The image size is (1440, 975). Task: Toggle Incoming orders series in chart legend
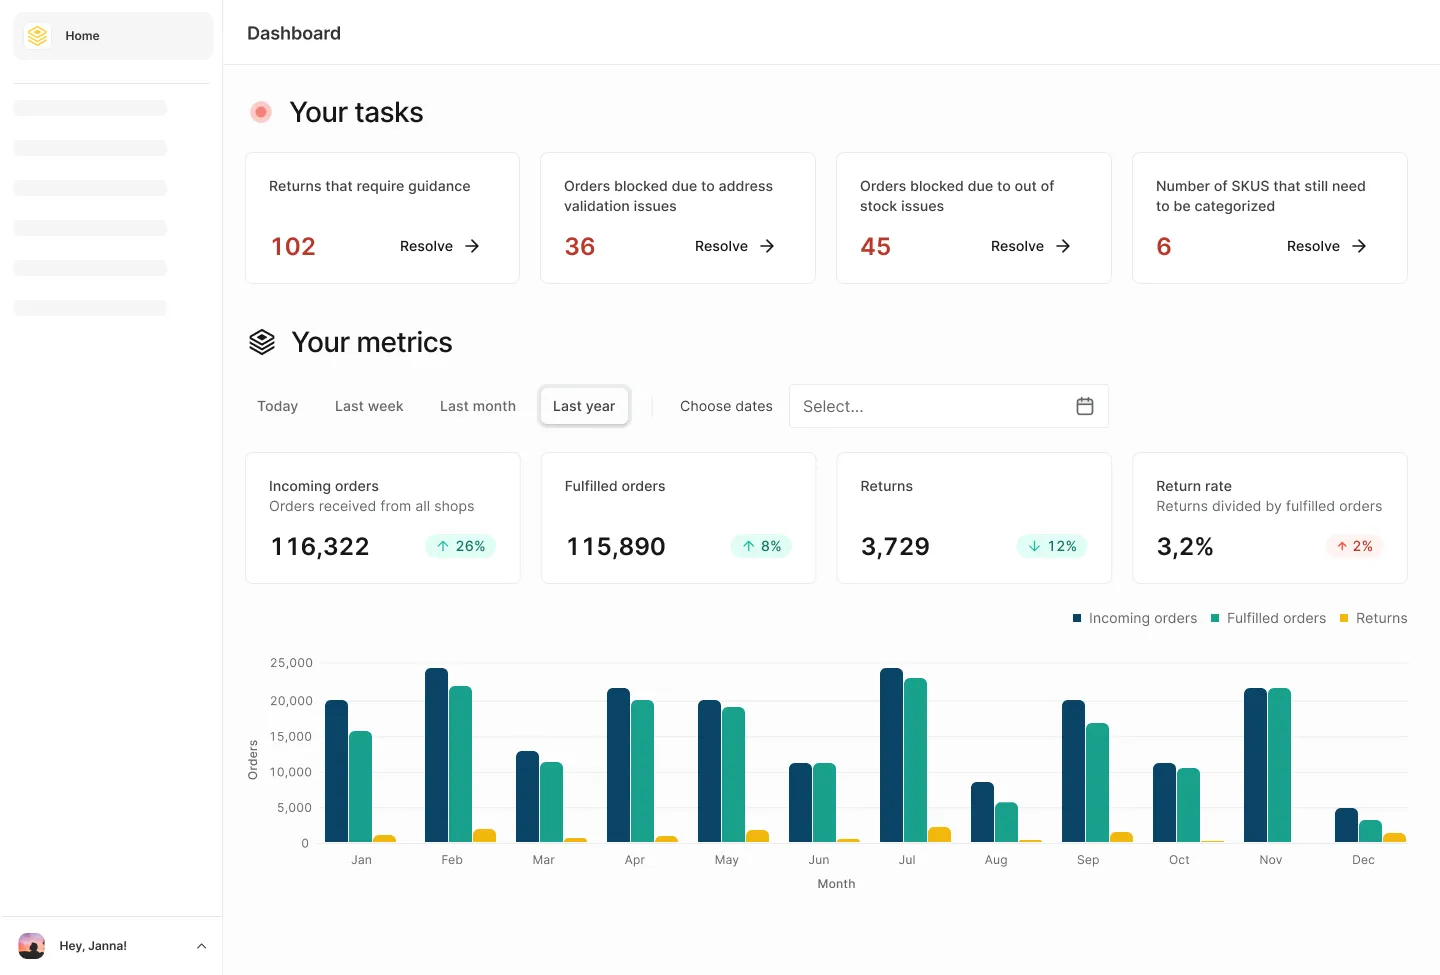coord(1134,618)
